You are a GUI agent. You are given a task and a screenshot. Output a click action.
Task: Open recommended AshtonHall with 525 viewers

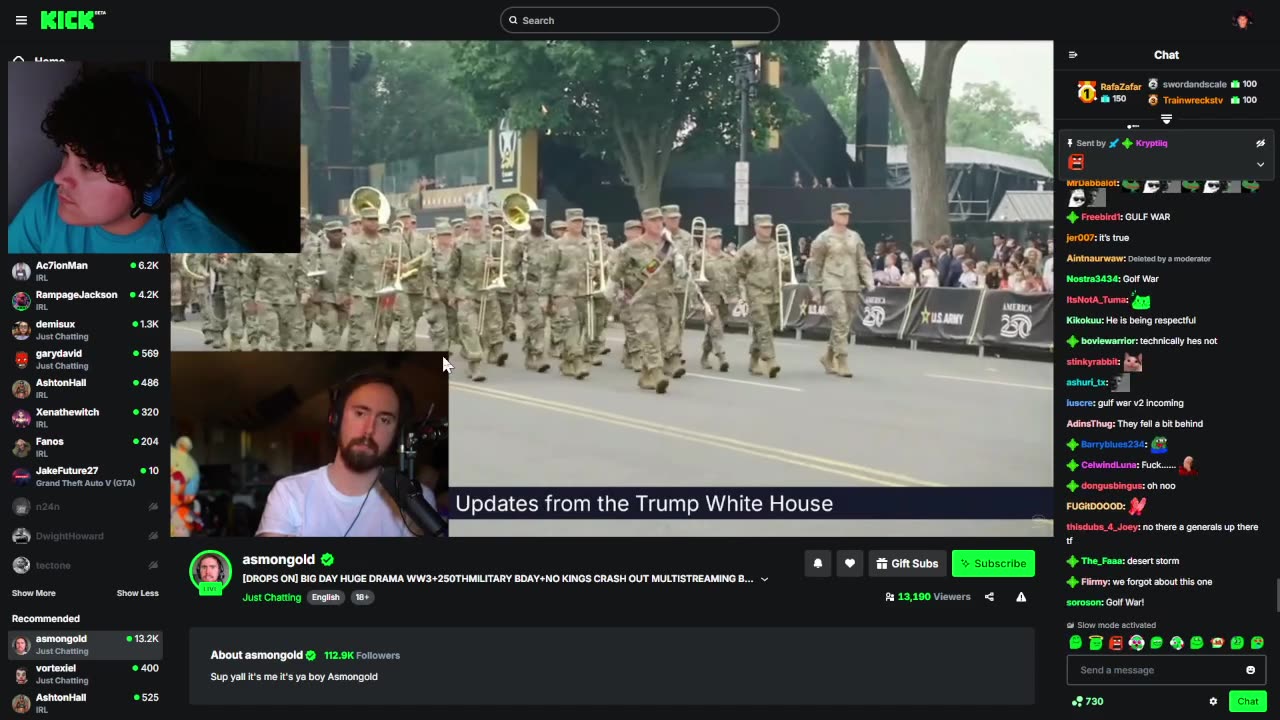point(85,703)
